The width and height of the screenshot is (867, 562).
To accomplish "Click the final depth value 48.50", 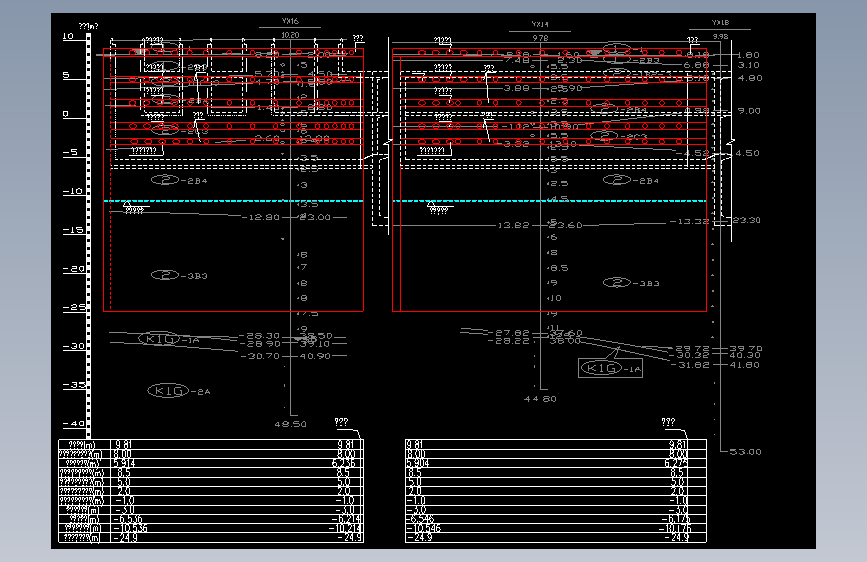I will tap(290, 424).
